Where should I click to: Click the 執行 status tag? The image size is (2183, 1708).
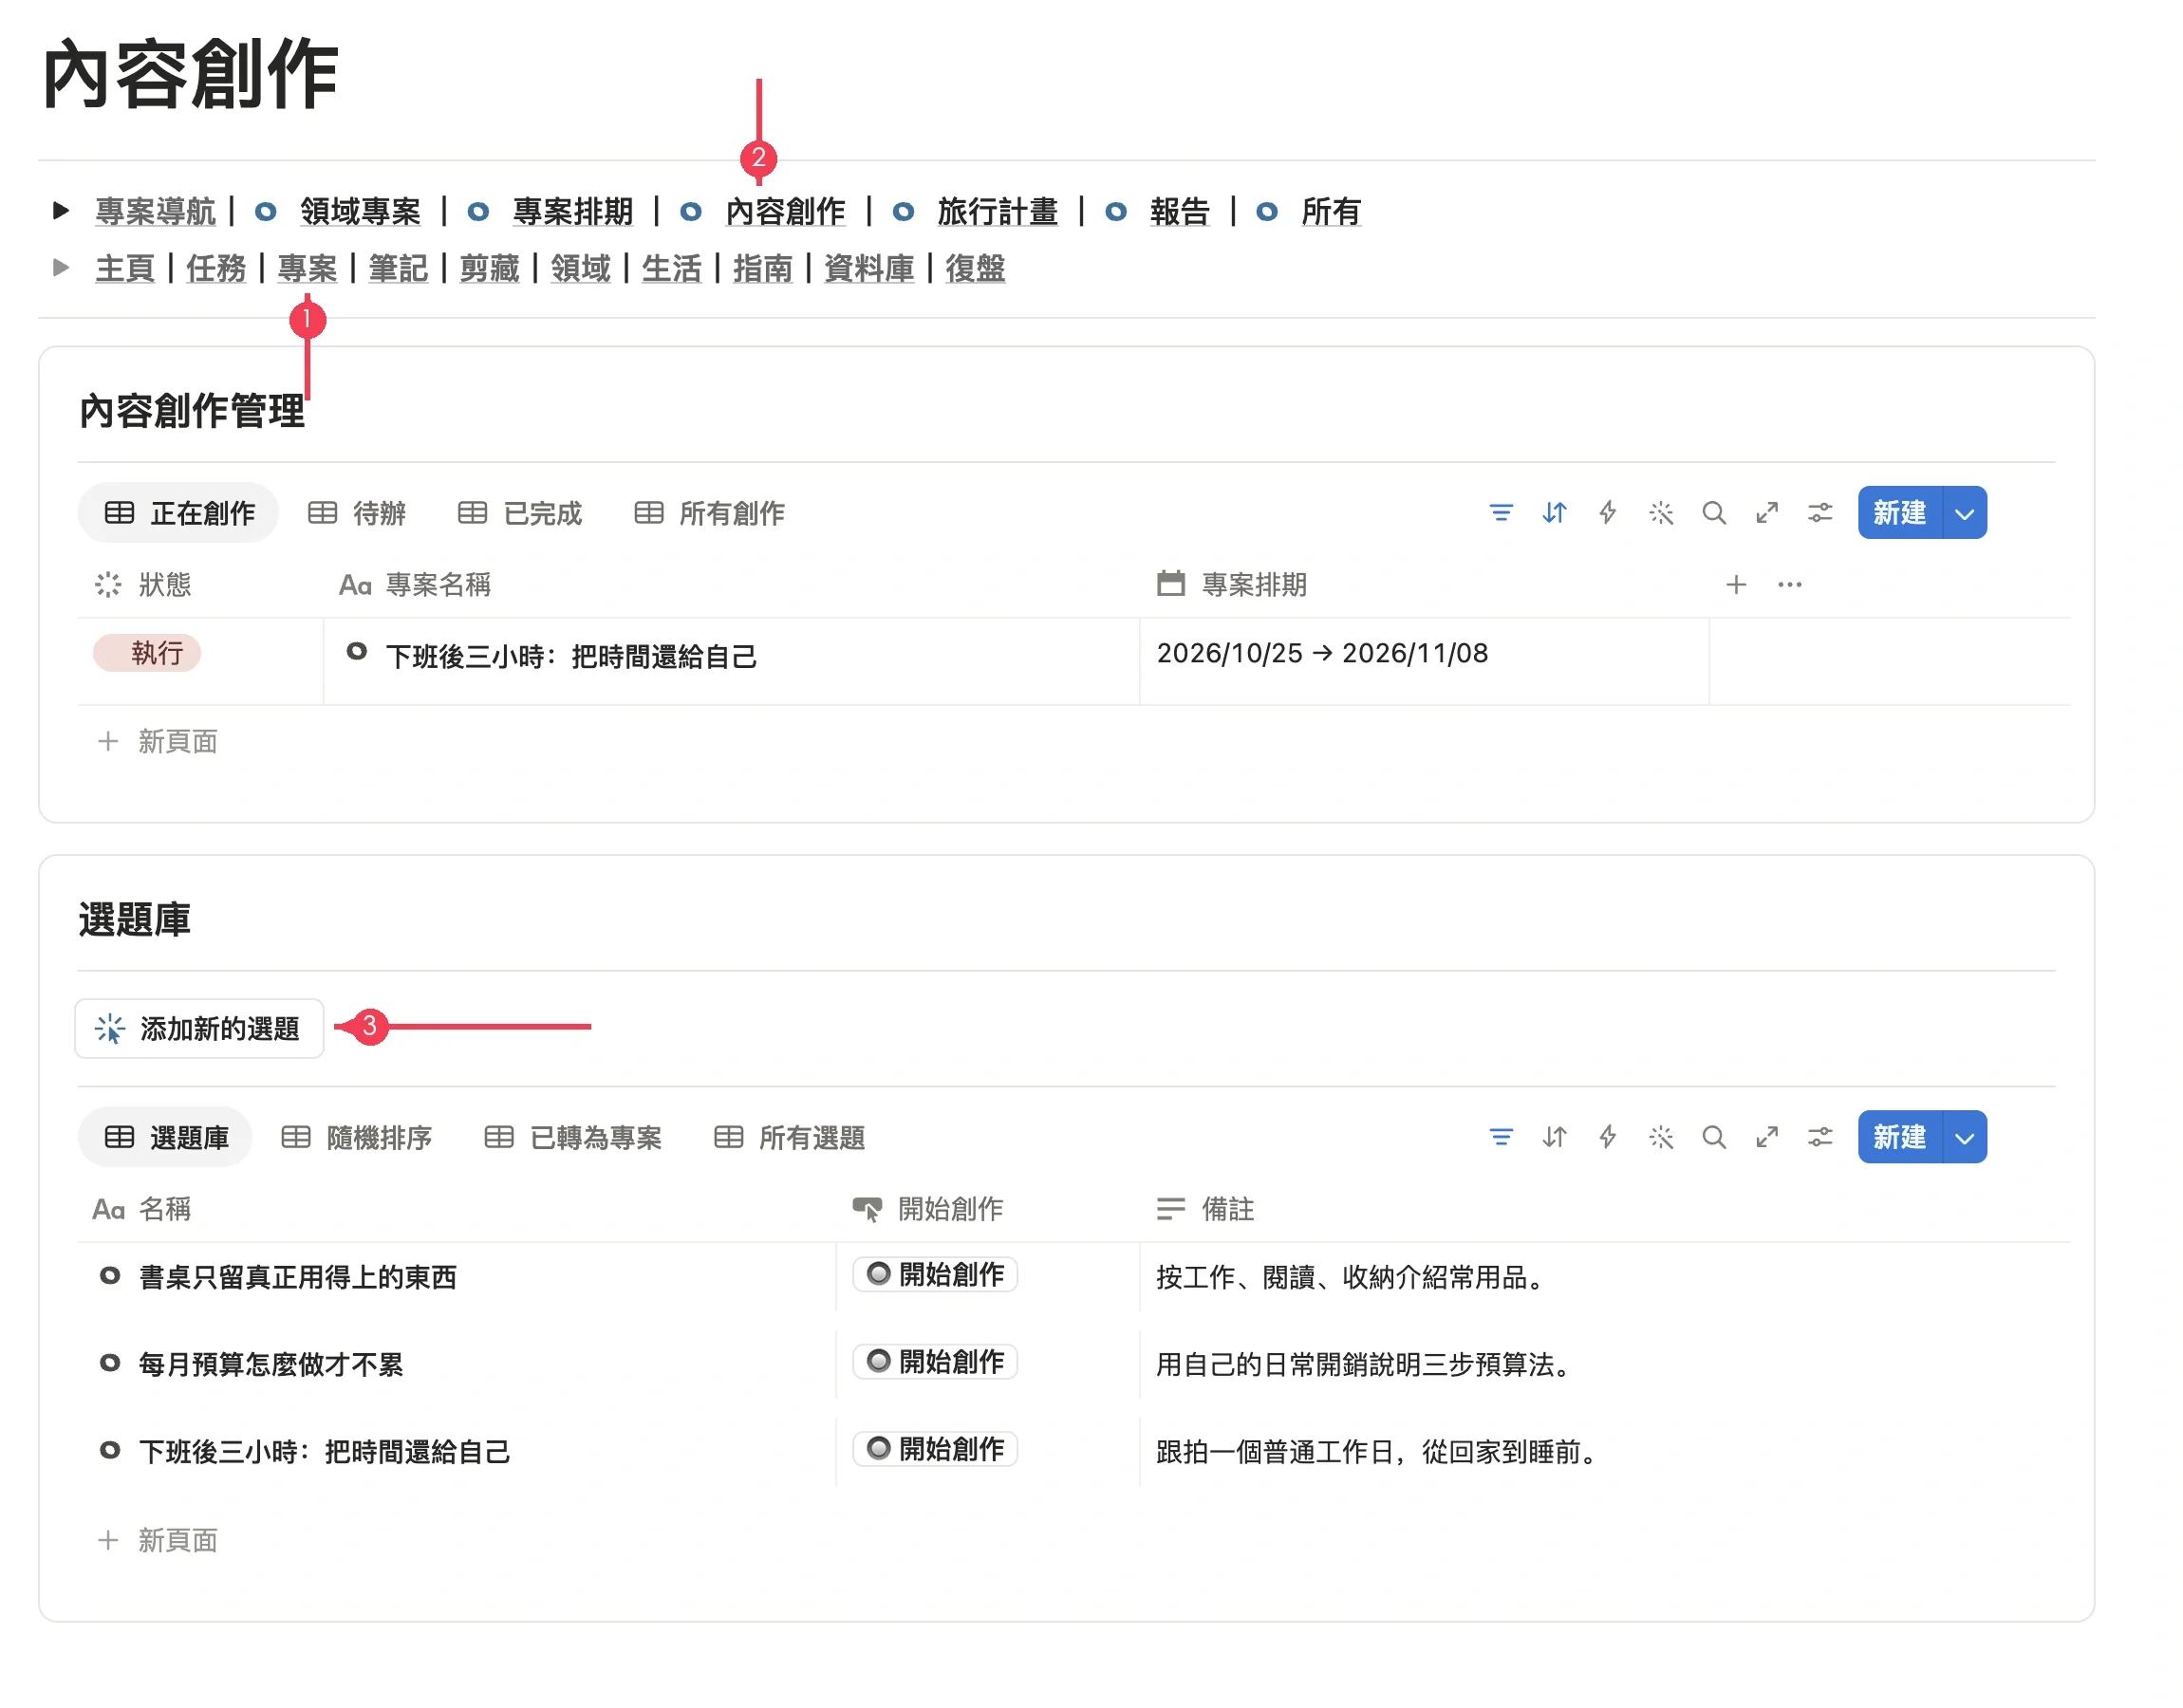tap(147, 653)
